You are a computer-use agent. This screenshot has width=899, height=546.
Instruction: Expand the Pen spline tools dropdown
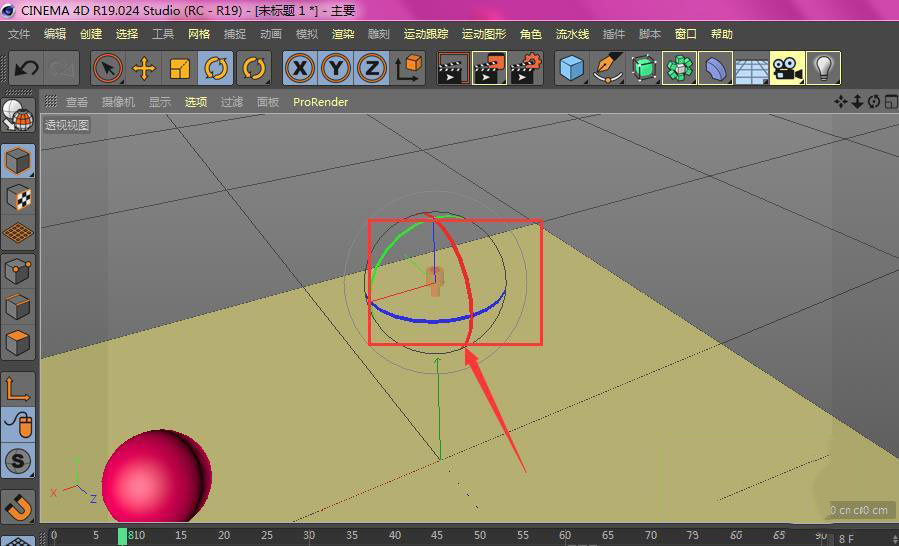[608, 69]
